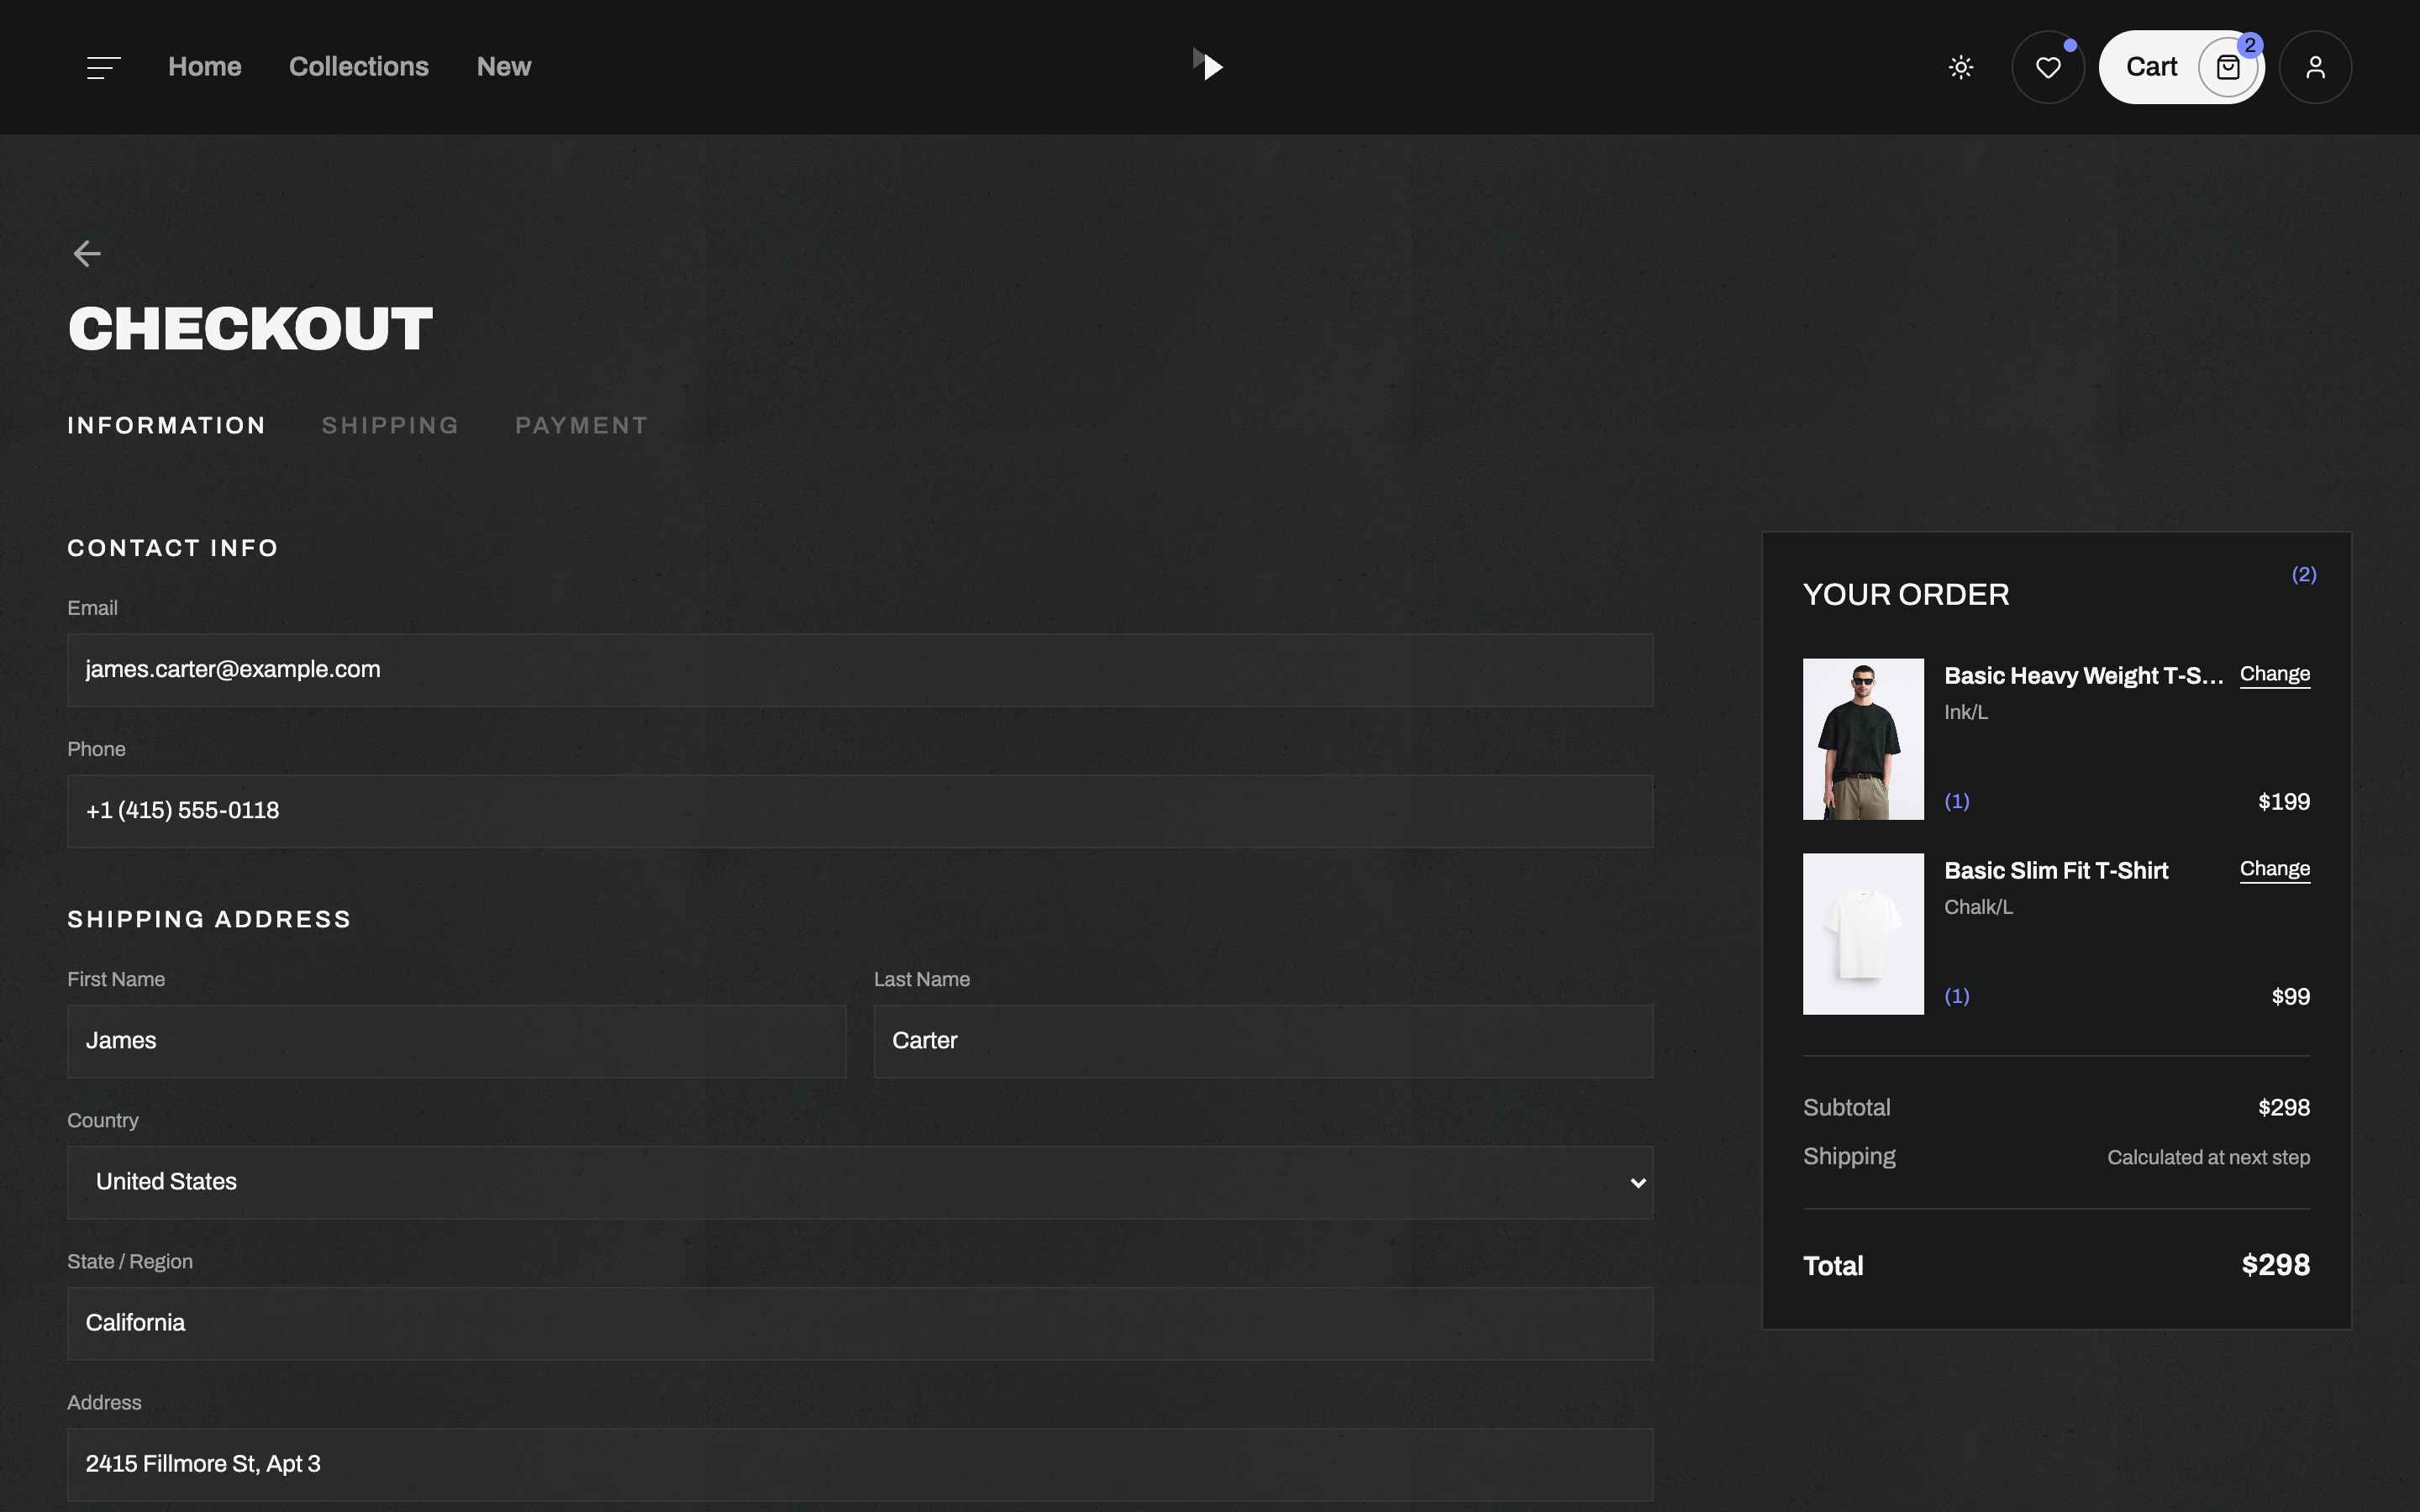Click the (2) order item count
The height and width of the screenshot is (1512, 2420).
coord(2304,575)
